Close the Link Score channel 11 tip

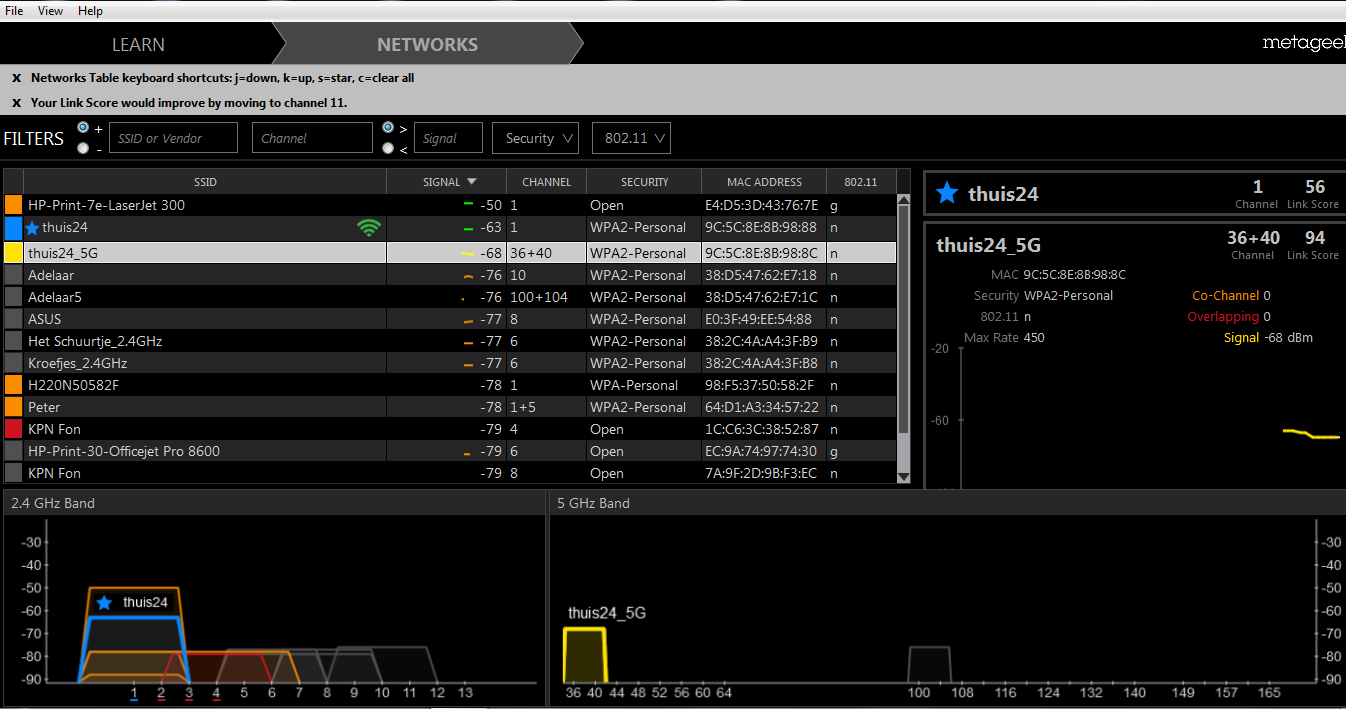click(x=17, y=103)
